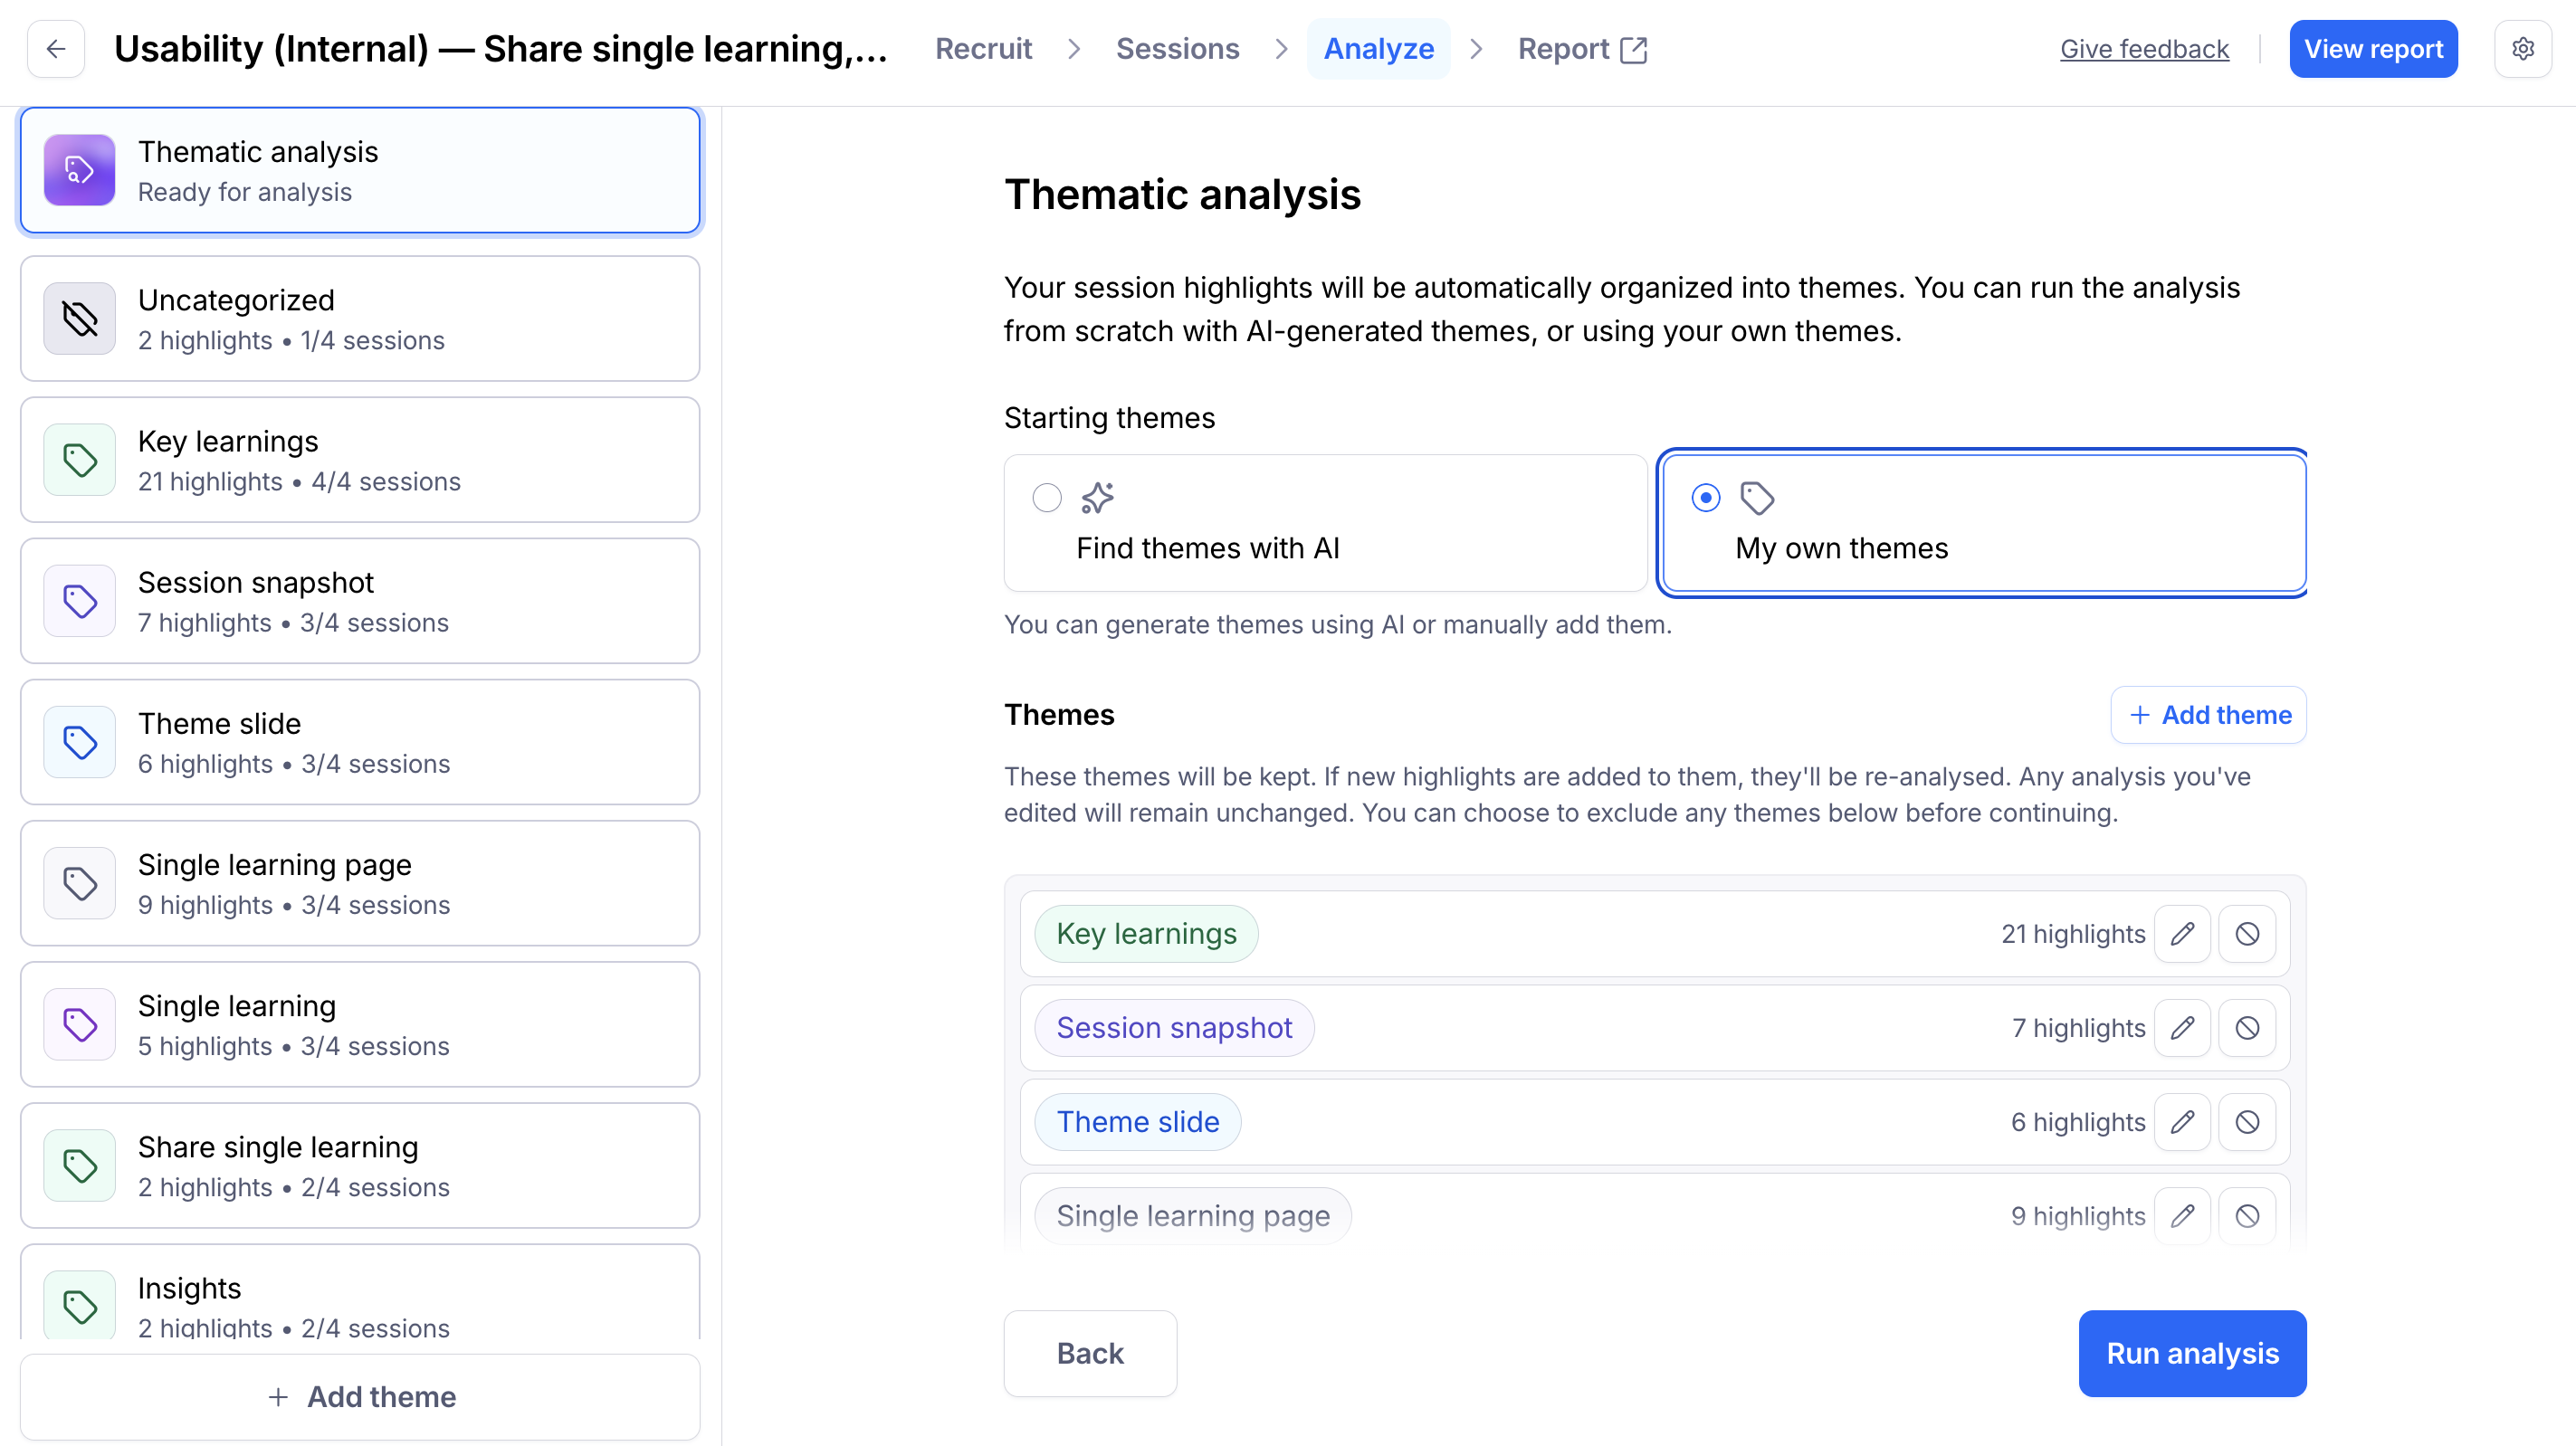Edit the Session snapshot theme pencil icon
The width and height of the screenshot is (2576, 1446).
2182,1027
